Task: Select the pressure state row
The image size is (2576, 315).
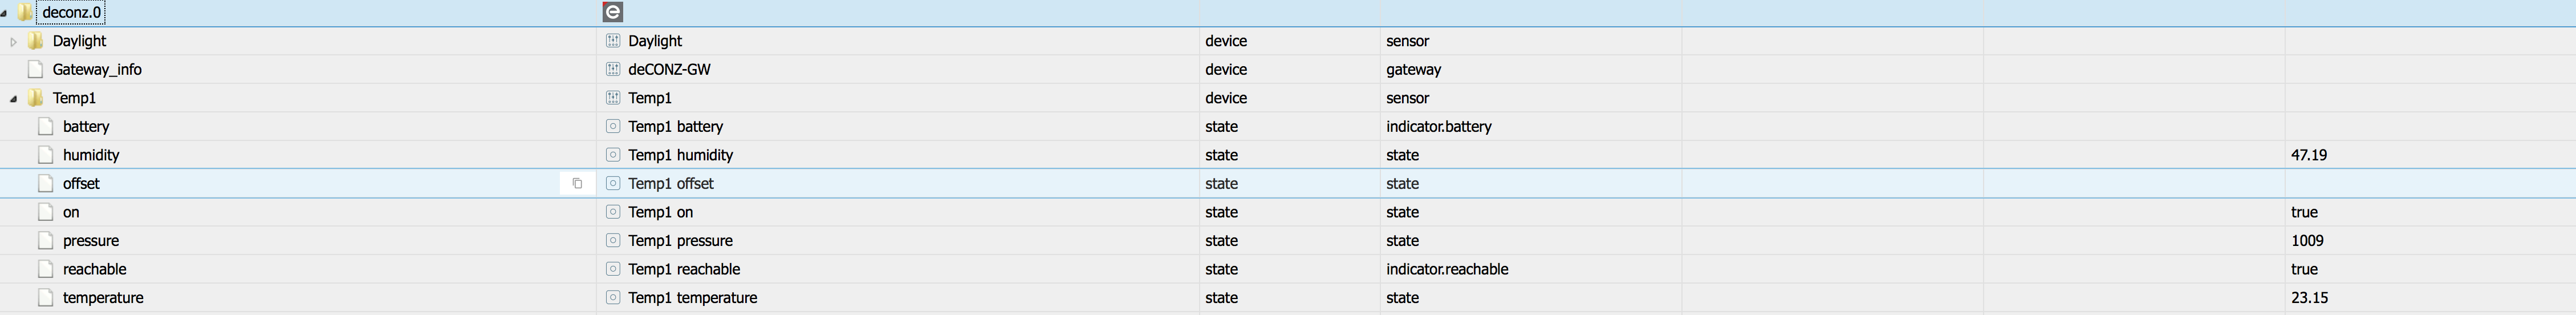Action: tap(1288, 241)
